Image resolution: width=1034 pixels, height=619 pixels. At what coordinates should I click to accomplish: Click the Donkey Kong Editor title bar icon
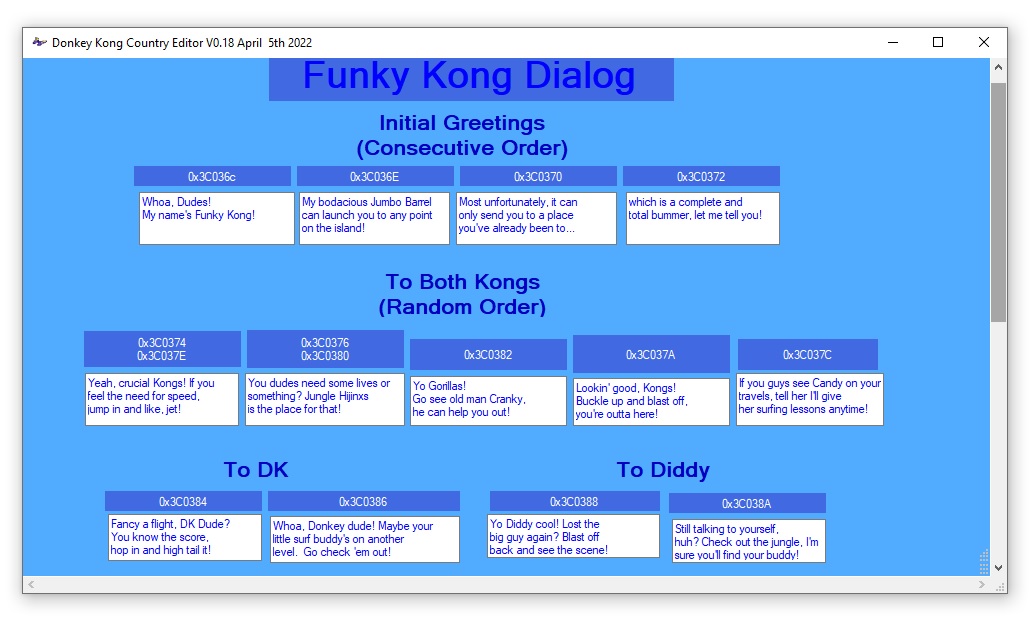click(x=39, y=43)
